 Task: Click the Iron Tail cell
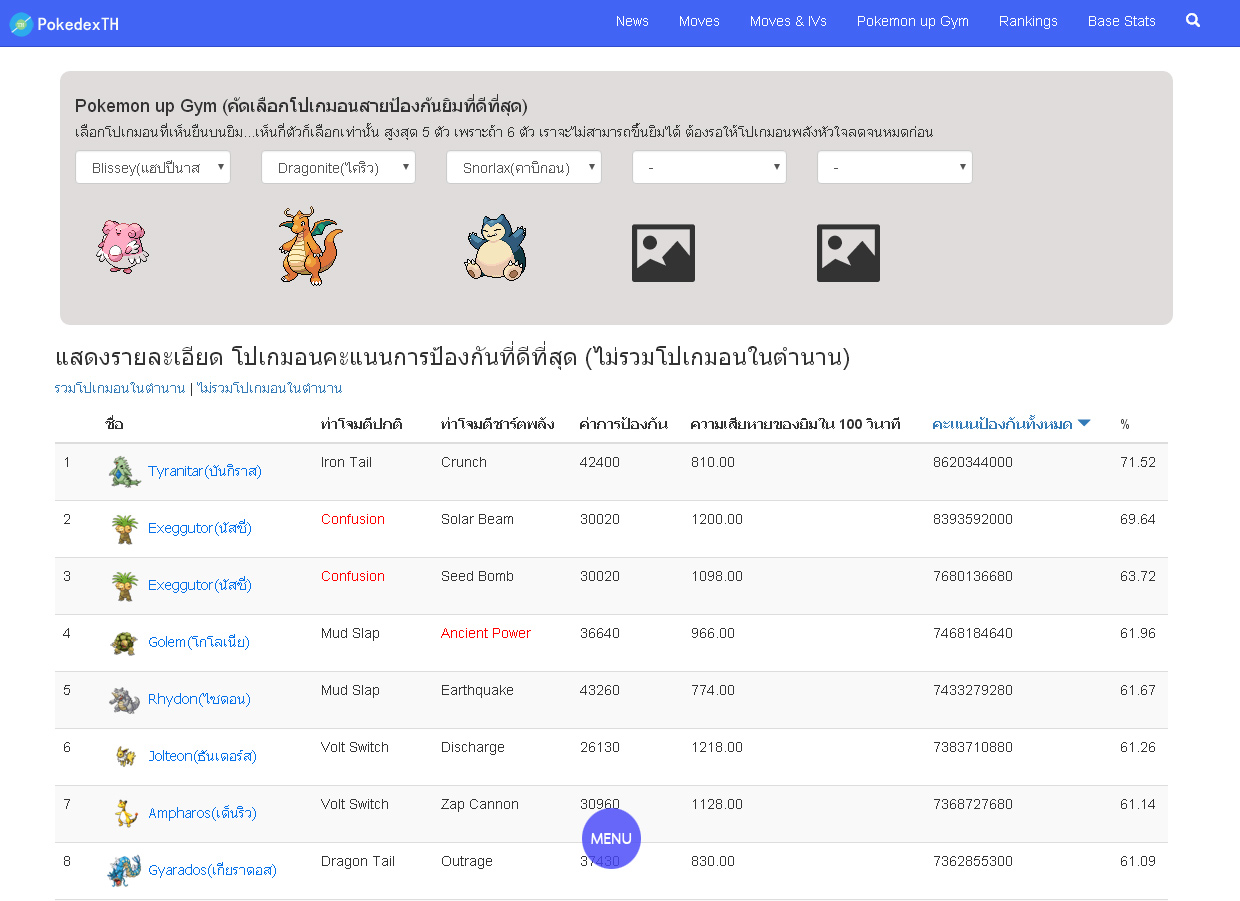(347, 462)
